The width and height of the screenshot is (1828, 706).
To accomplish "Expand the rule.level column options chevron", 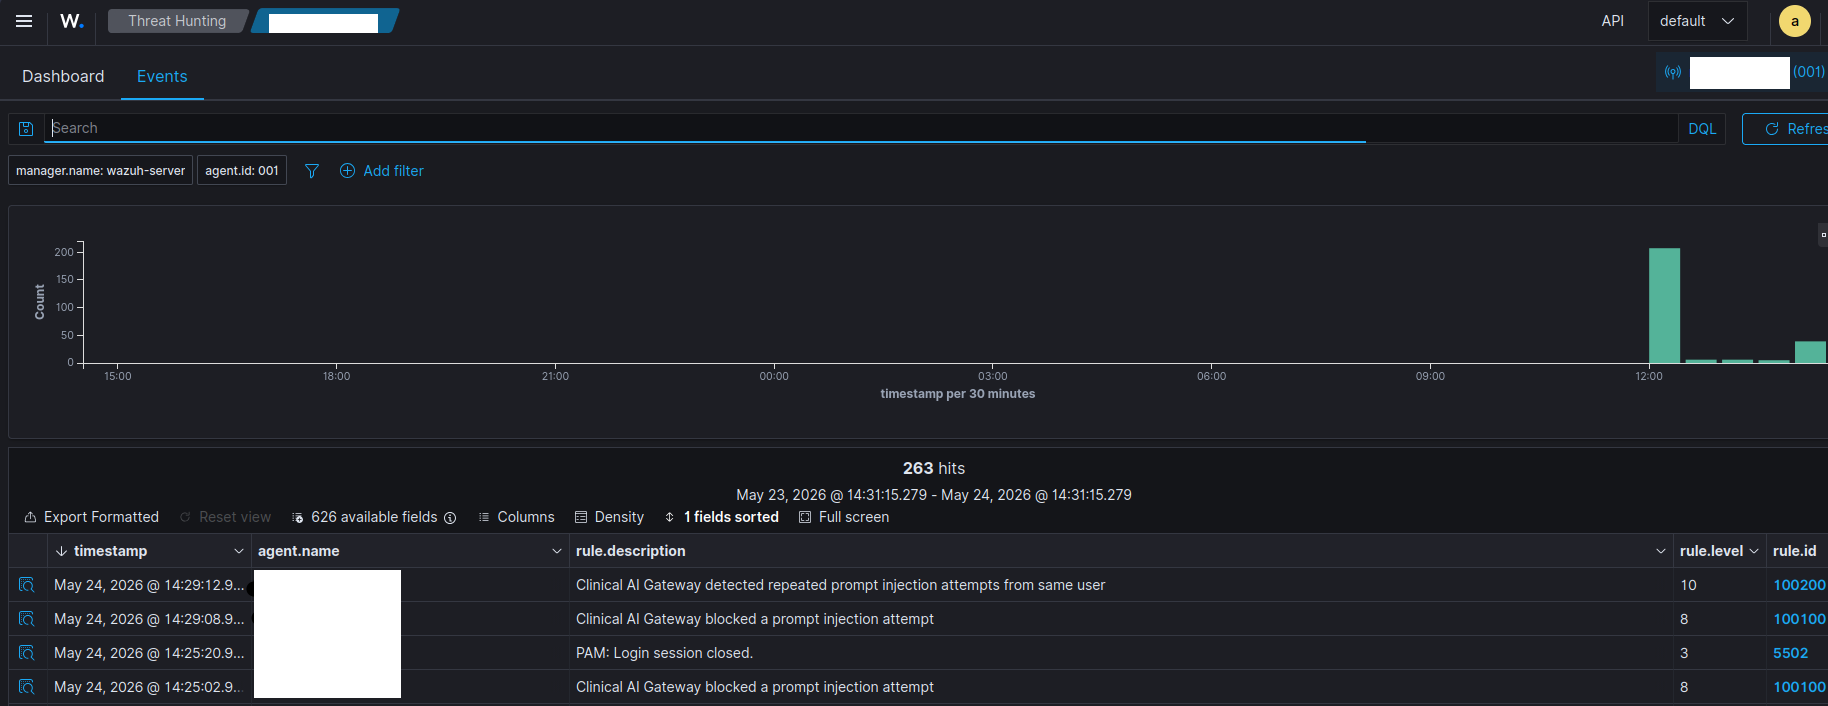I will tap(1754, 551).
